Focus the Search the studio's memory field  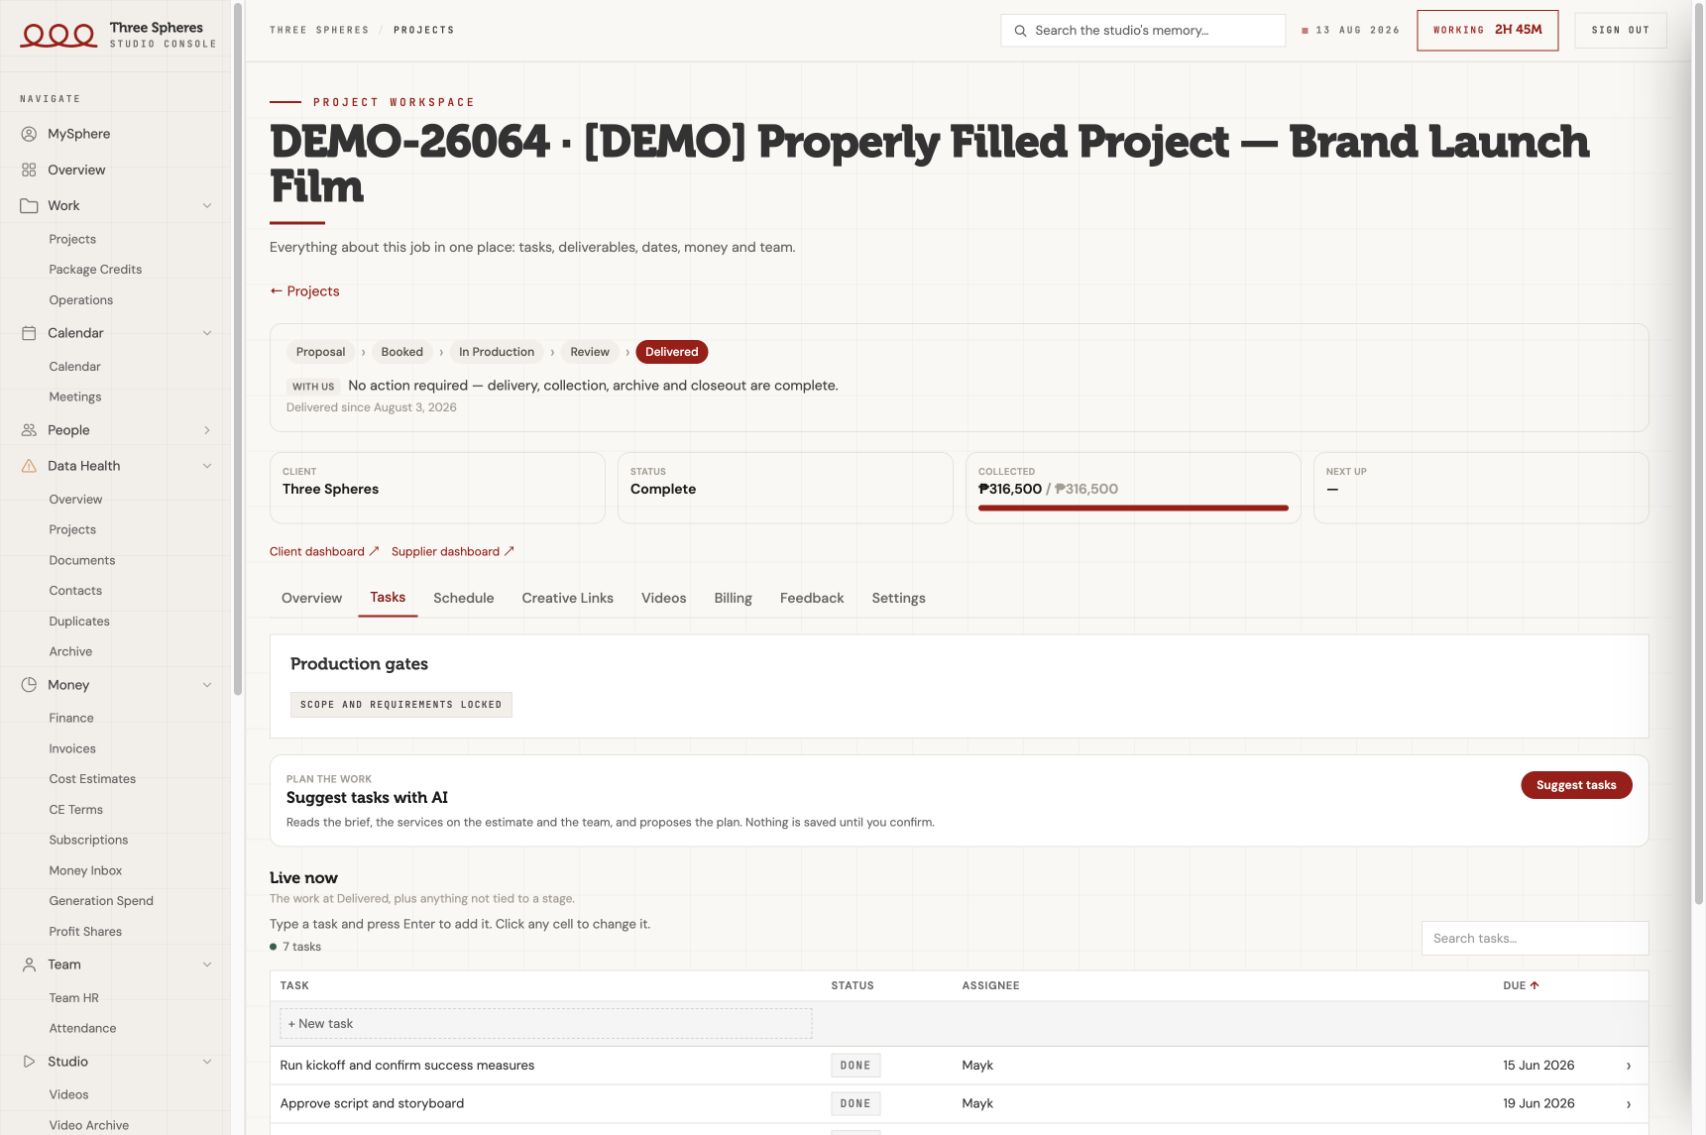pos(1142,30)
